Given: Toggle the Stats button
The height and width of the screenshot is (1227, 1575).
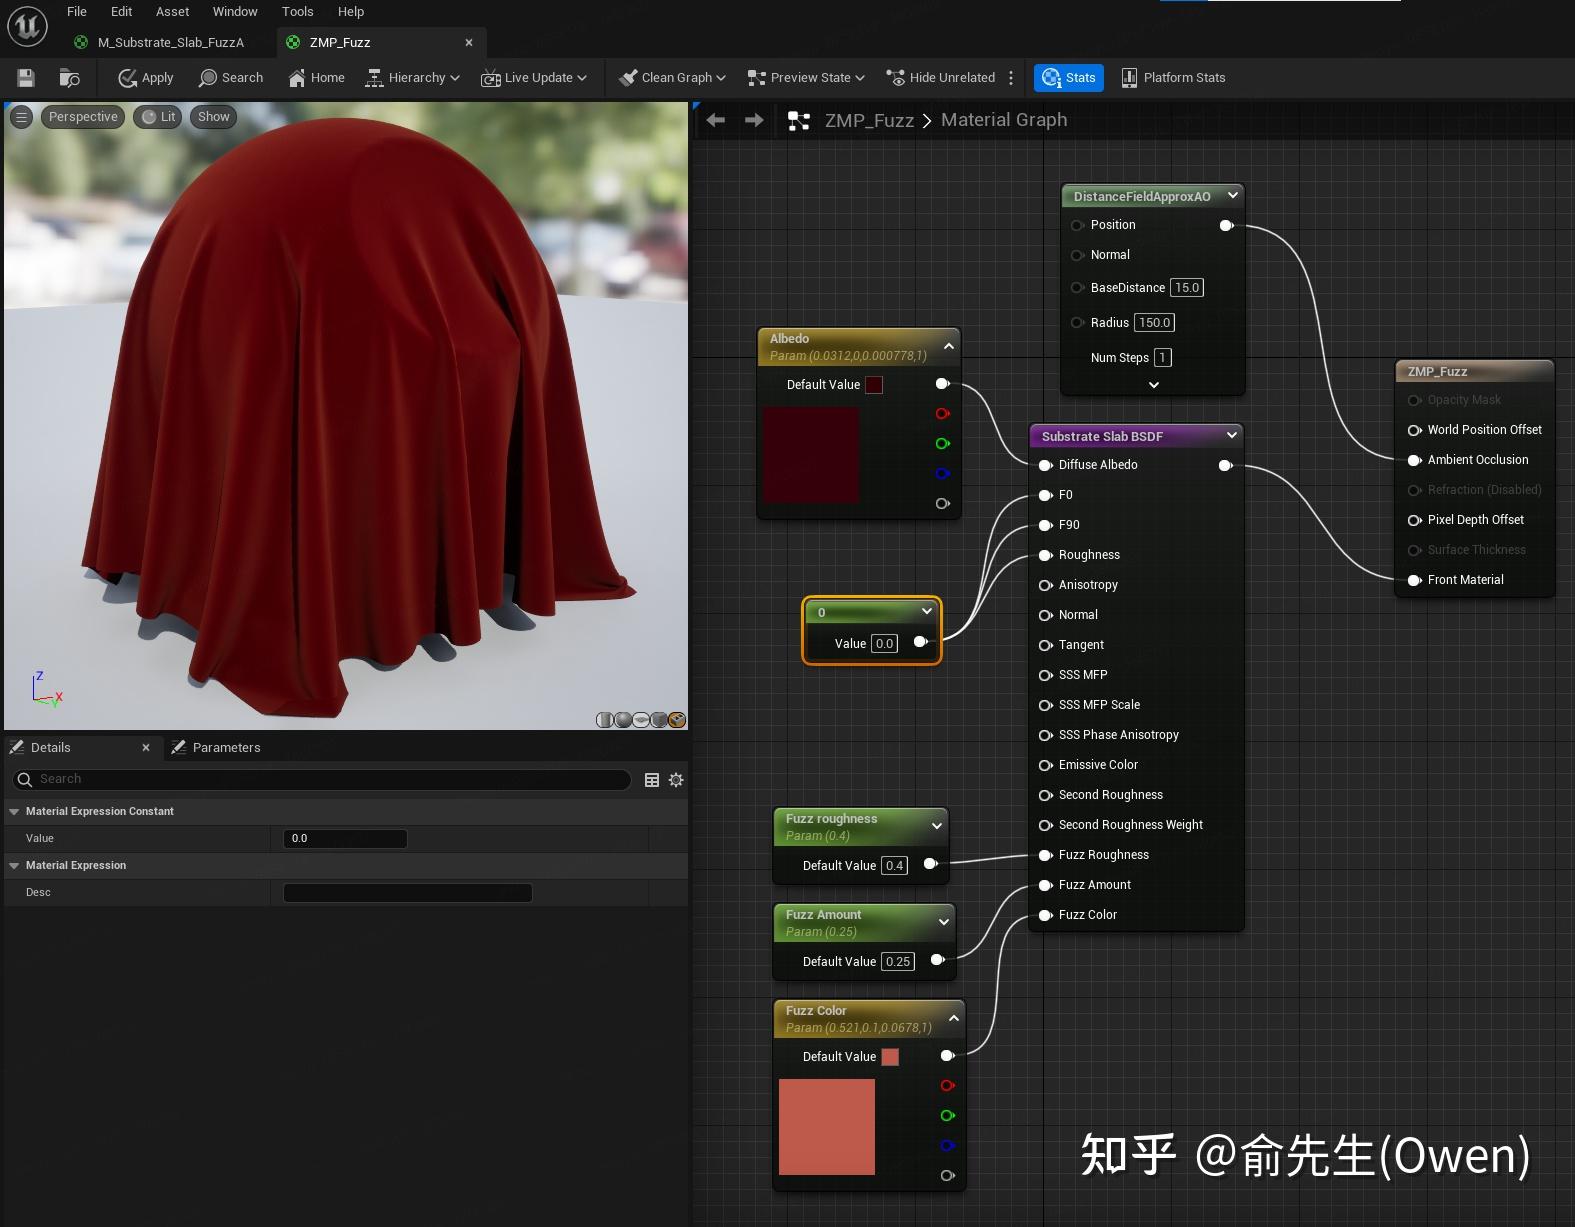Looking at the screenshot, I should (x=1068, y=78).
